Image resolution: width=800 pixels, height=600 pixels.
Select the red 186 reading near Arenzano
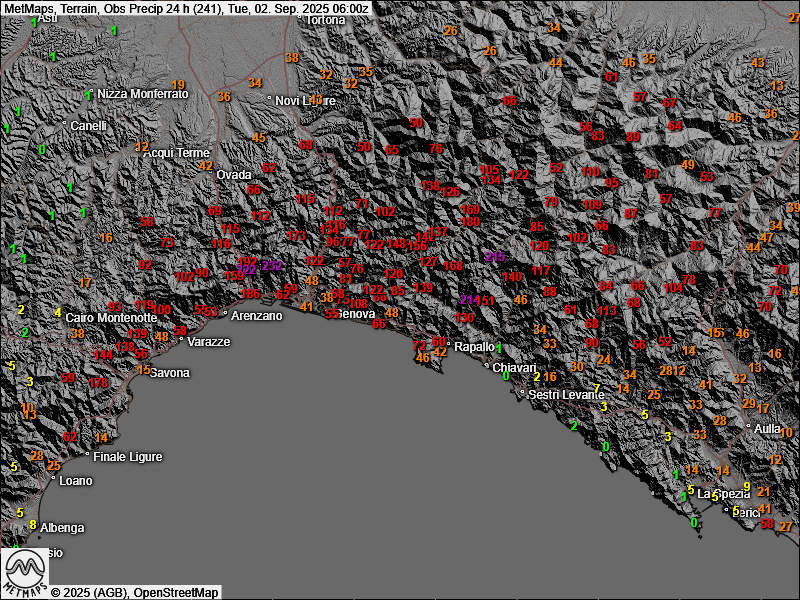tap(250, 293)
